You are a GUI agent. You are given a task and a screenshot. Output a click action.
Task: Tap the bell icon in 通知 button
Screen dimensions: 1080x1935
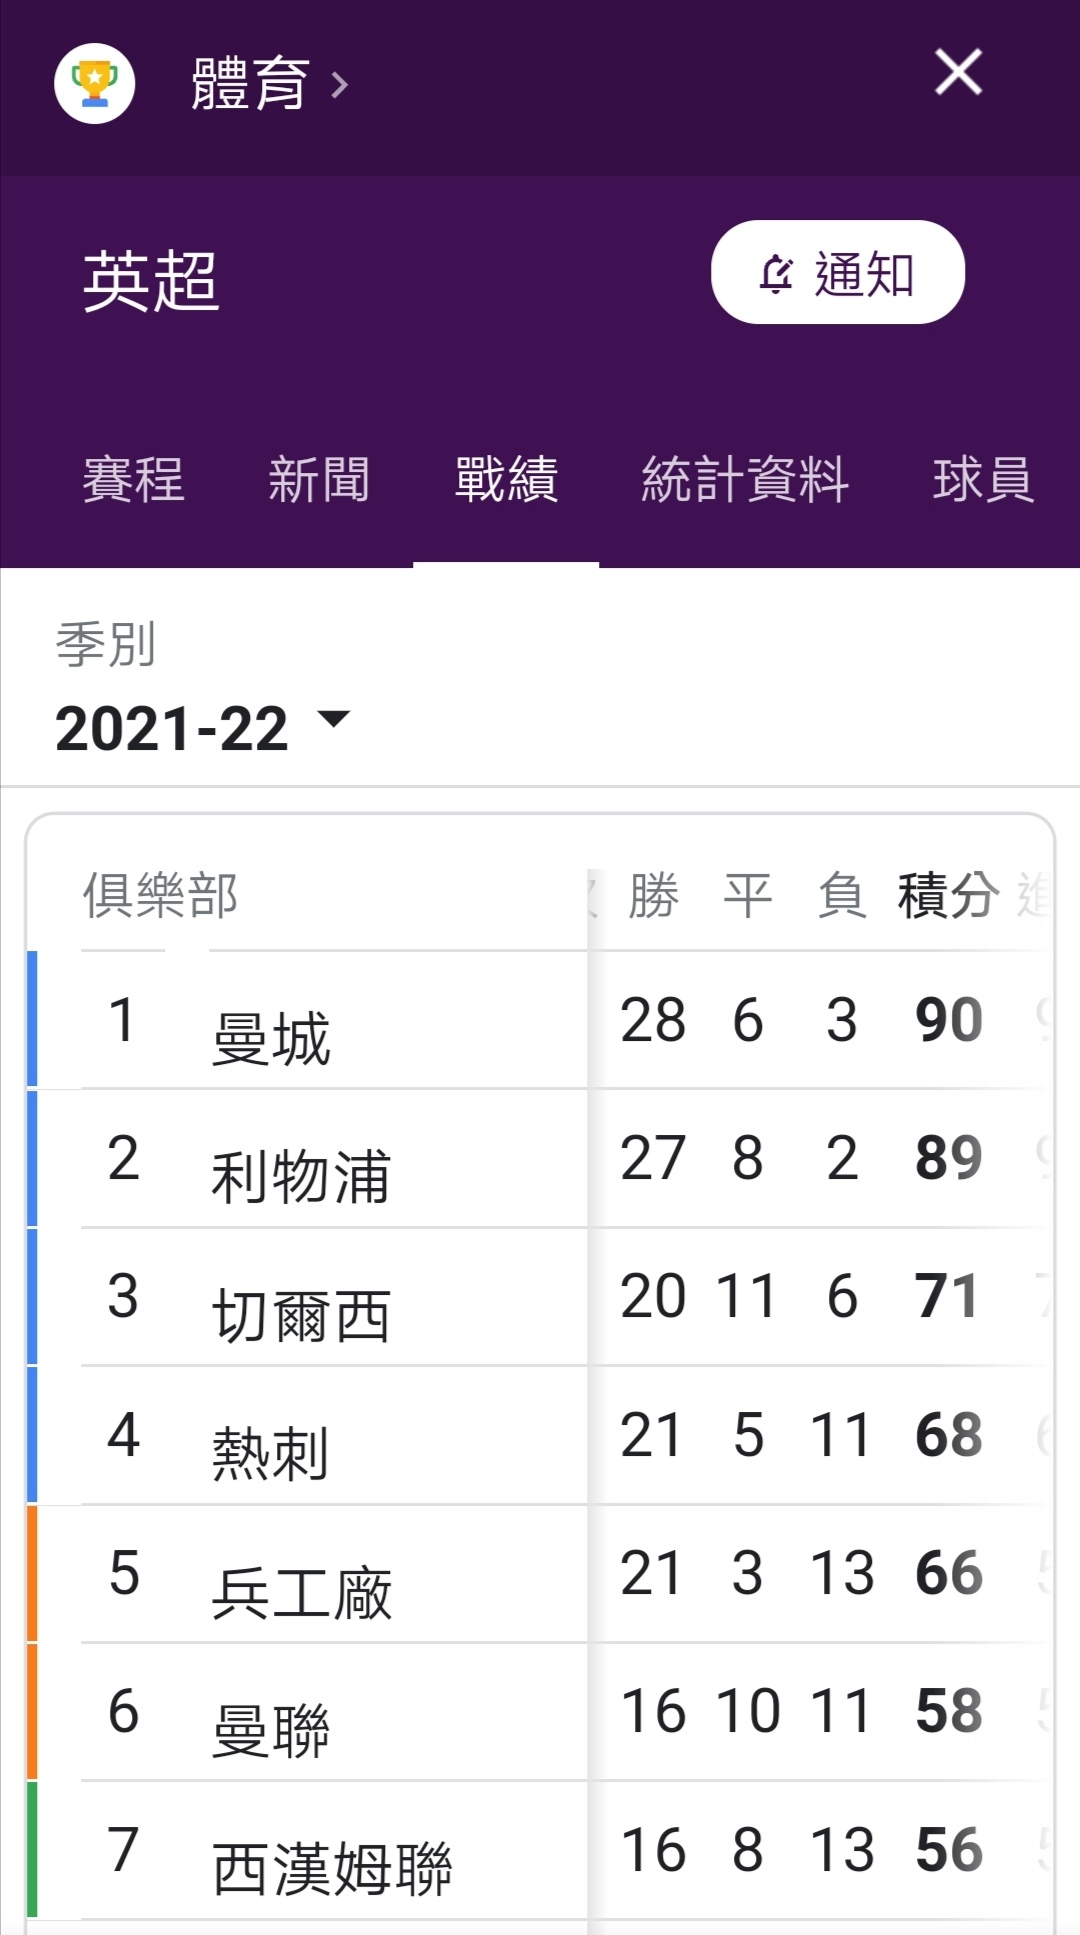[x=776, y=273]
